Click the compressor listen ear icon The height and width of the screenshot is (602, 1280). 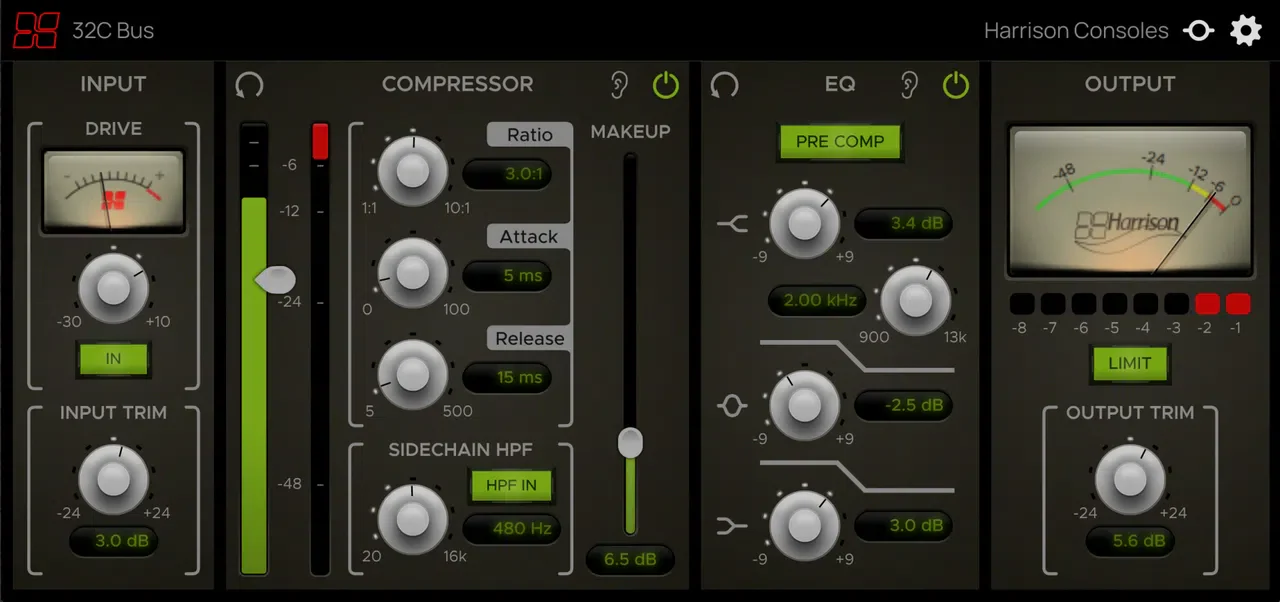point(621,85)
